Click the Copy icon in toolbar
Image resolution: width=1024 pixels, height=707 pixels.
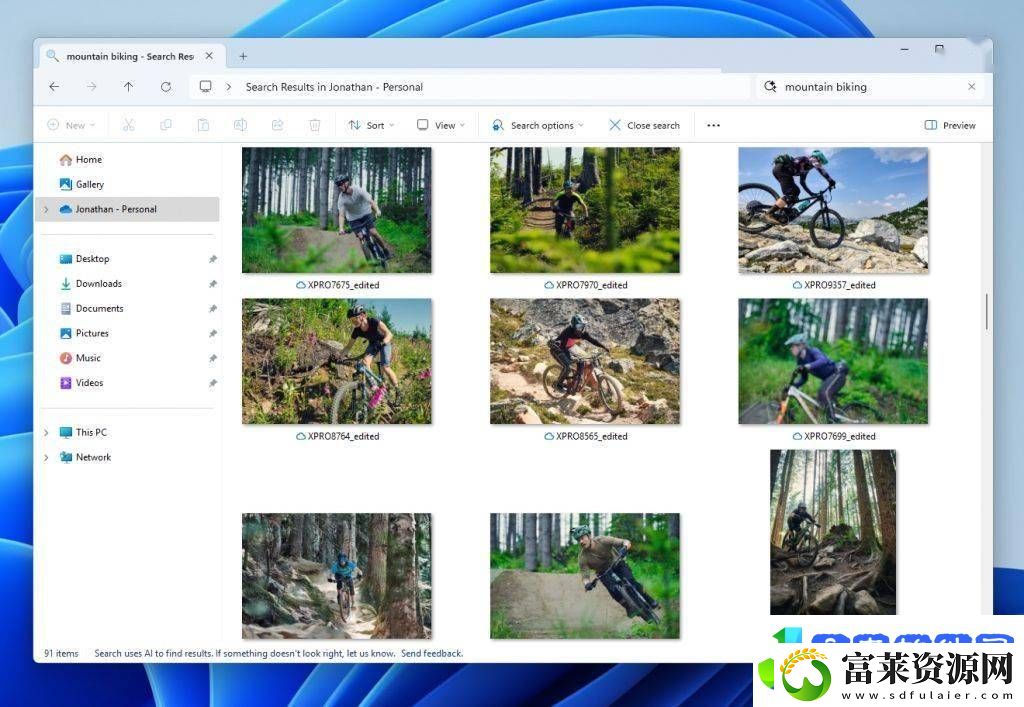pos(166,125)
